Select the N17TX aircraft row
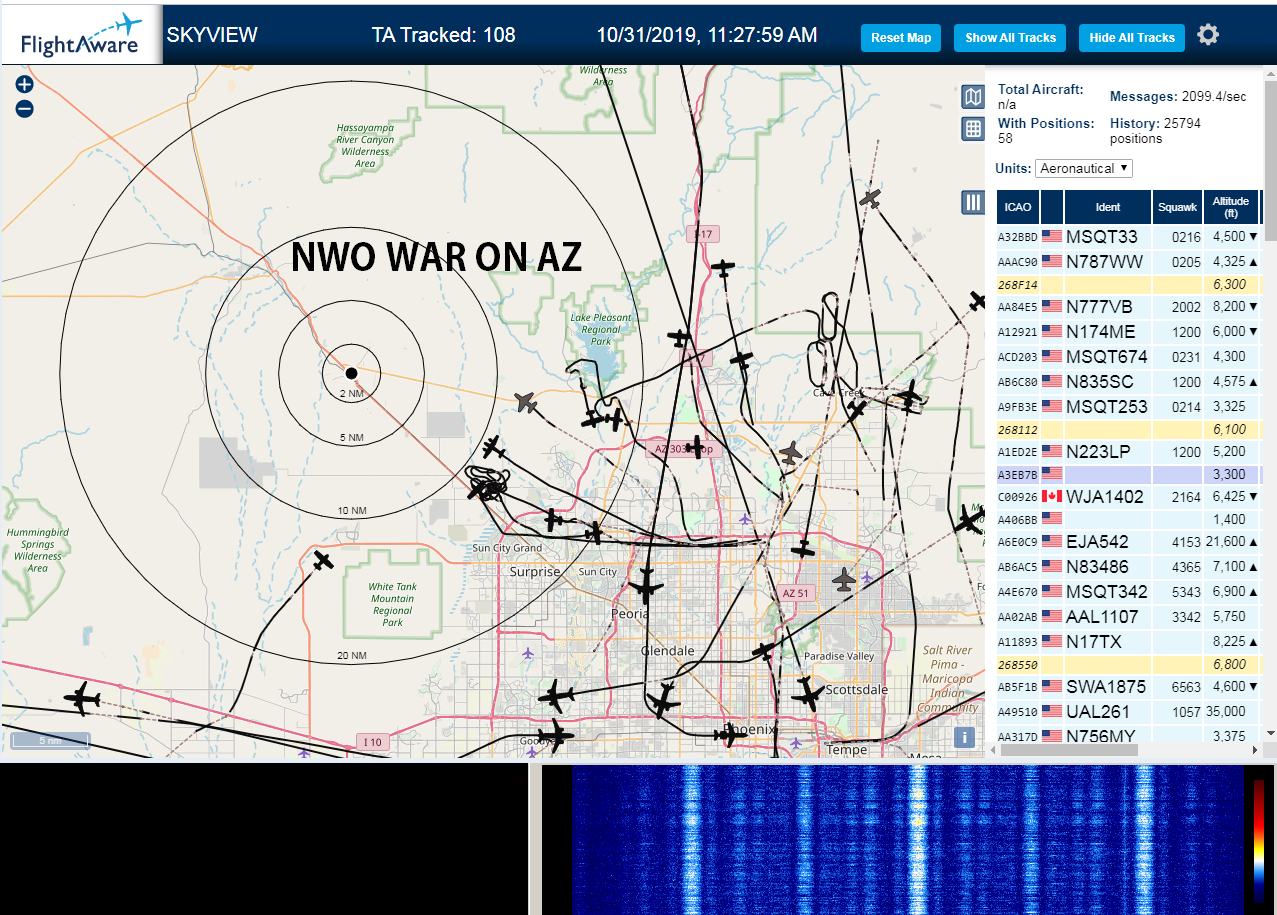 click(x=1129, y=642)
